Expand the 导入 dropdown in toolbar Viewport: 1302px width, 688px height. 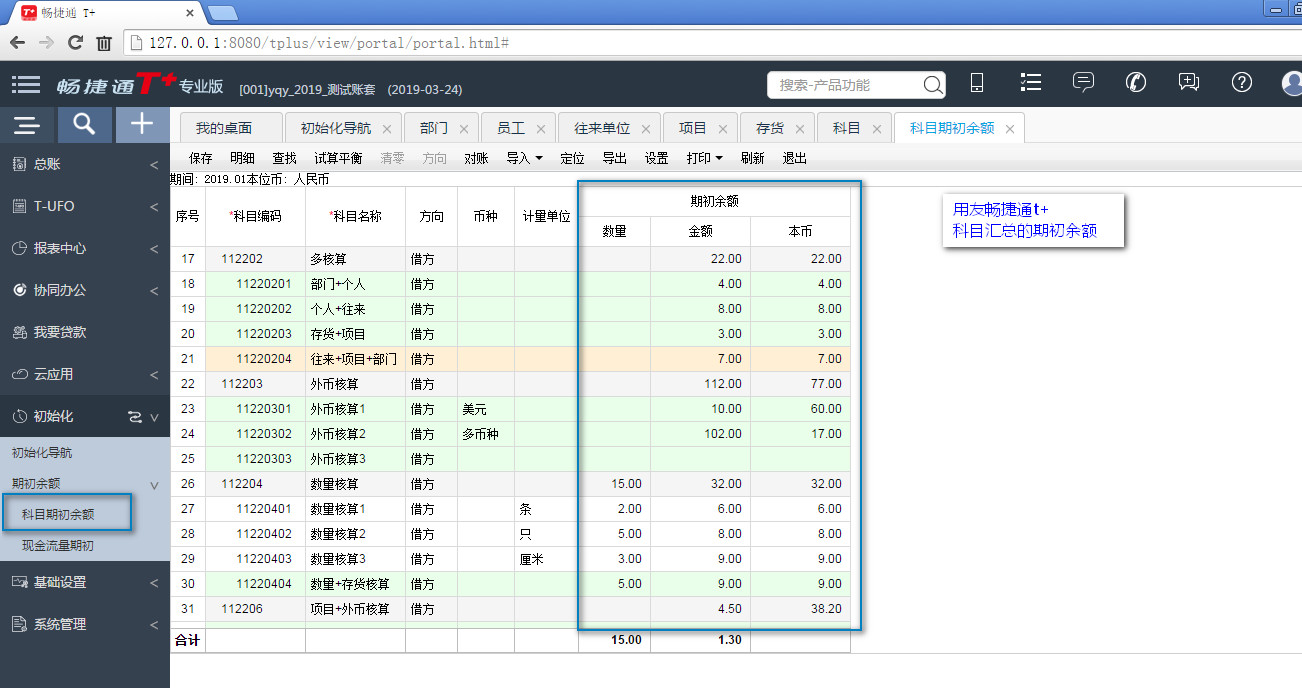pyautogui.click(x=524, y=158)
